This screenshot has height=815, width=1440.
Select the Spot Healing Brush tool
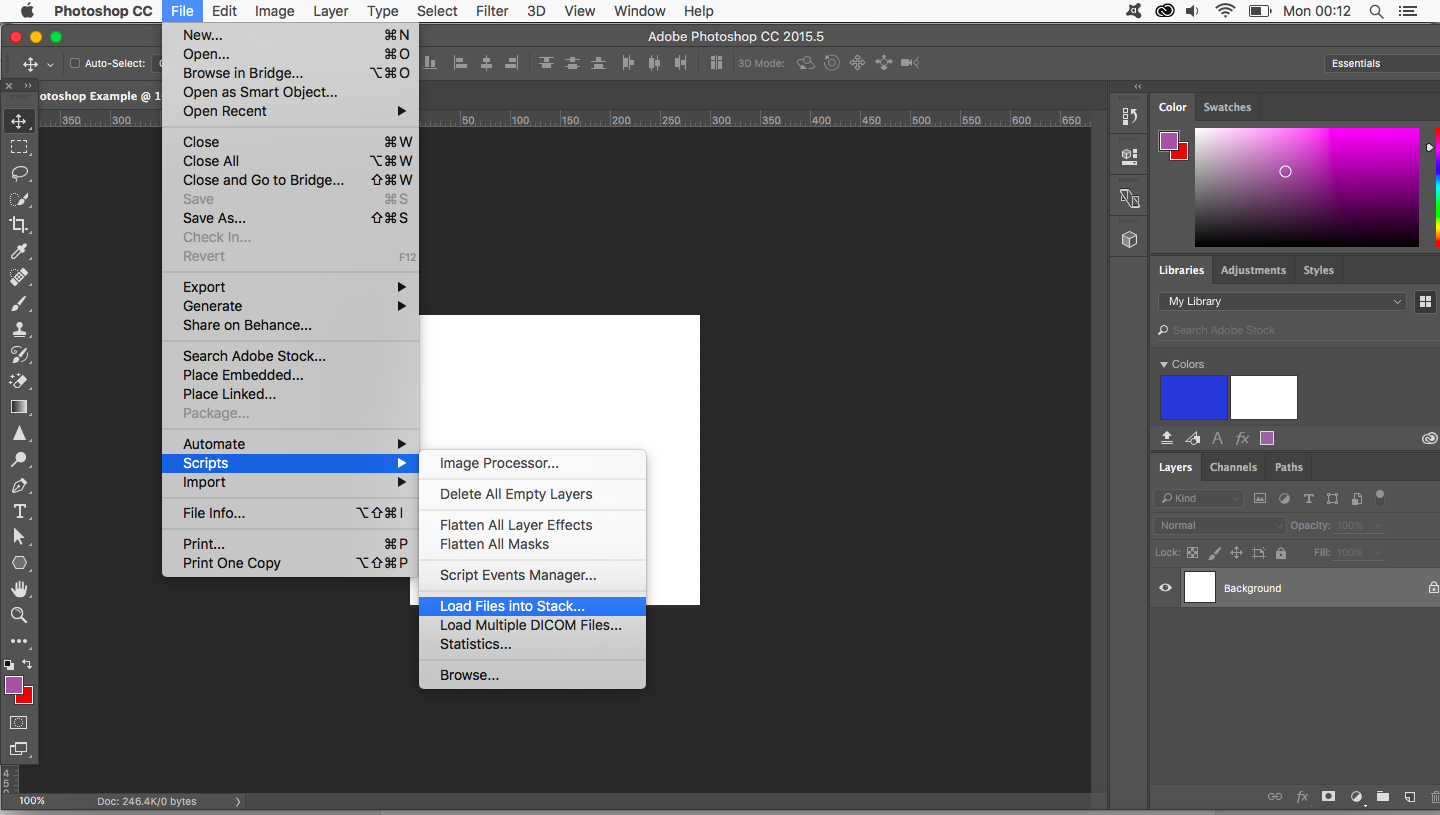coord(19,277)
